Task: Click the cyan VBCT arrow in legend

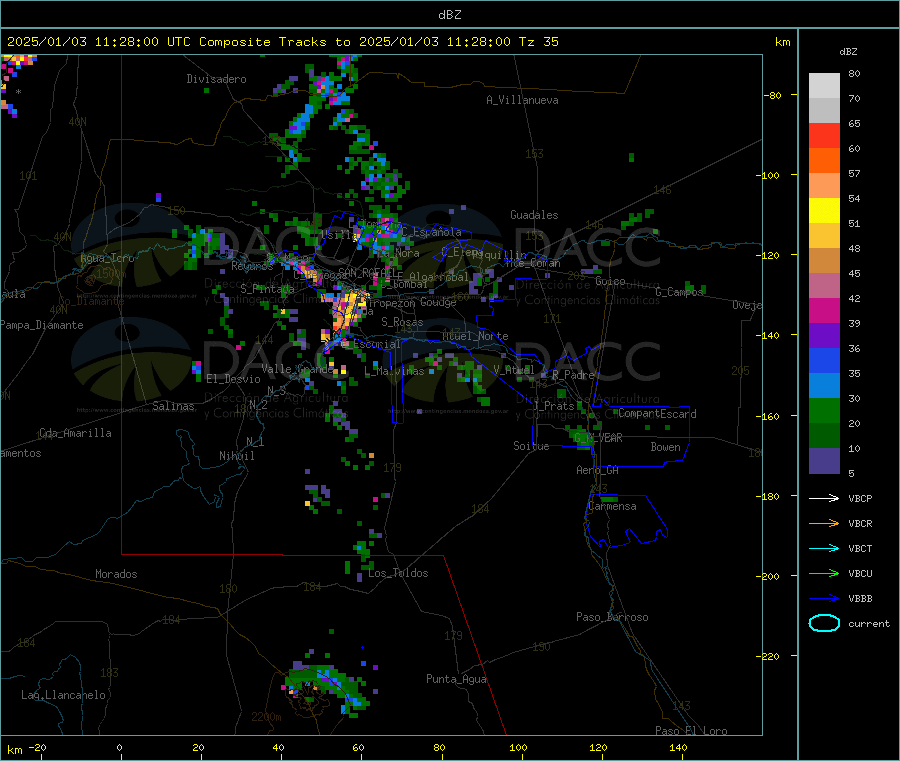Action: [824, 549]
